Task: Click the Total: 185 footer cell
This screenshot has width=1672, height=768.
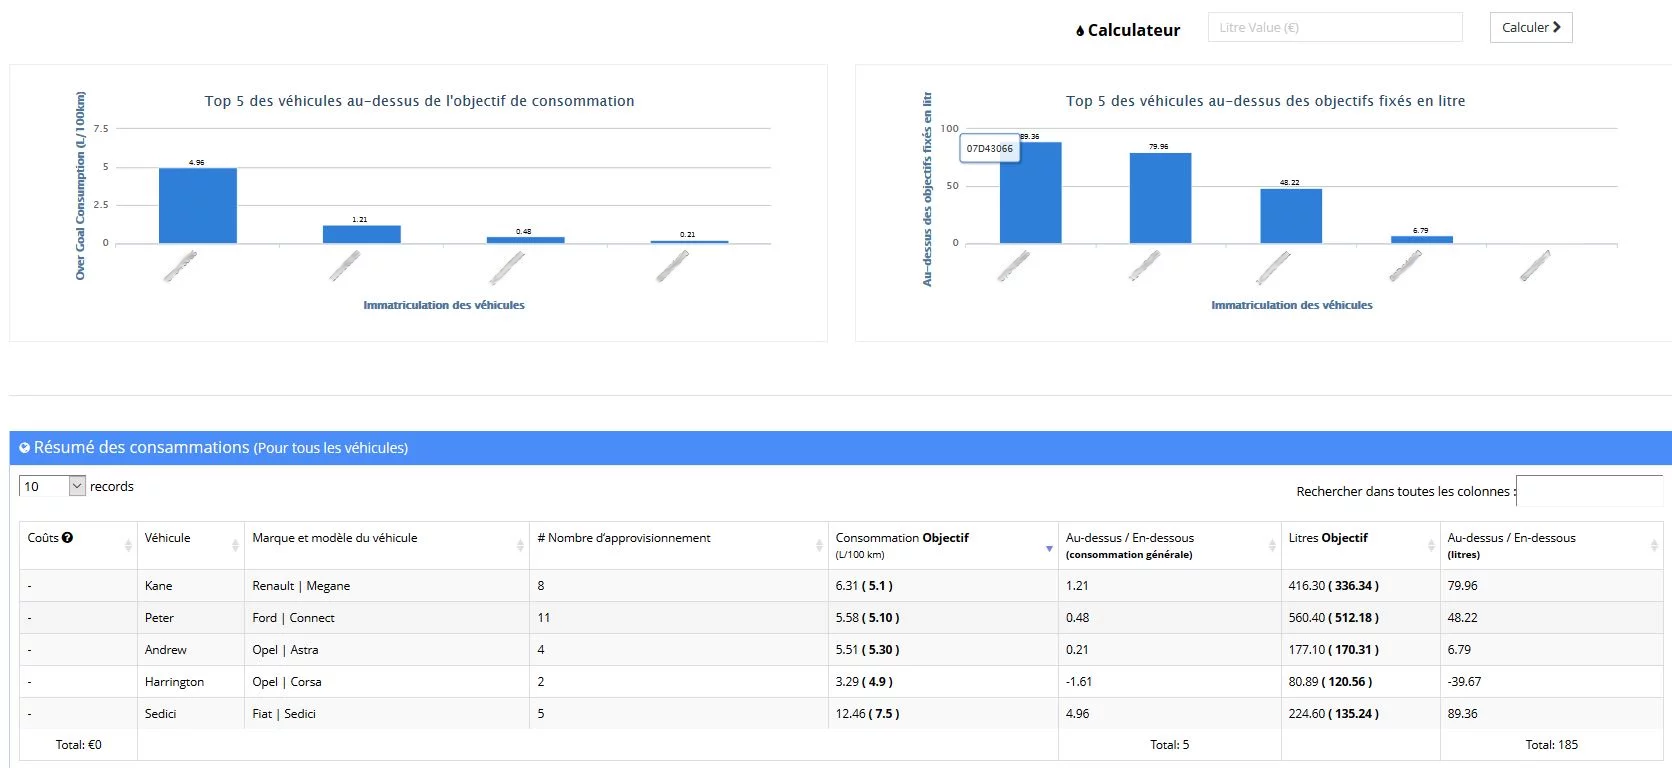Action: (1551, 745)
